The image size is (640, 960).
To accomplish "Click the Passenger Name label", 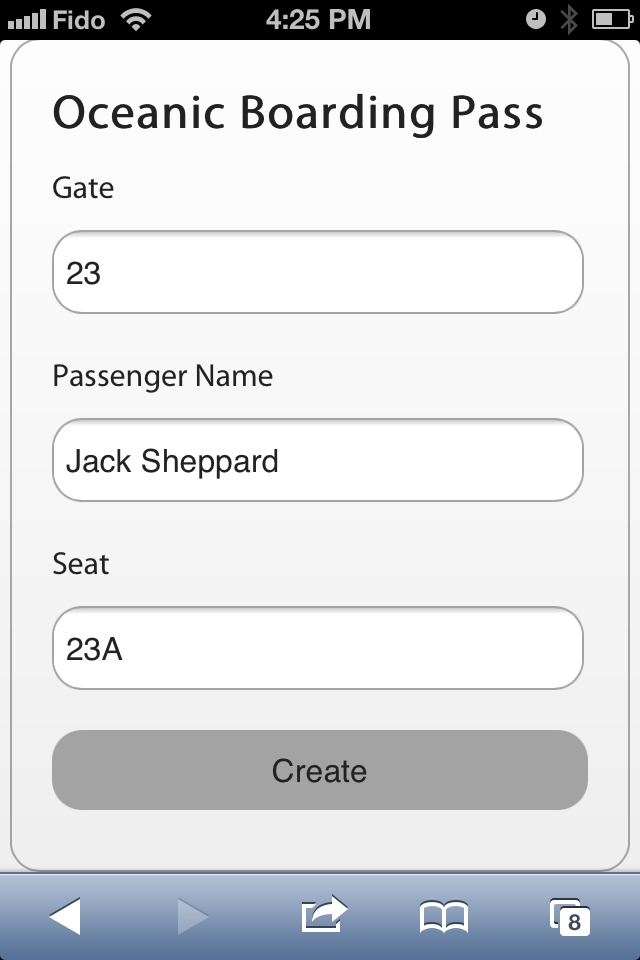I will click(x=162, y=376).
